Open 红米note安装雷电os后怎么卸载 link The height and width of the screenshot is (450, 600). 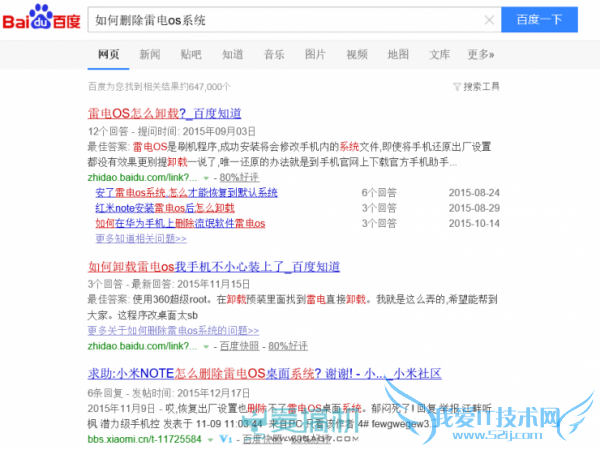[x=165, y=208]
